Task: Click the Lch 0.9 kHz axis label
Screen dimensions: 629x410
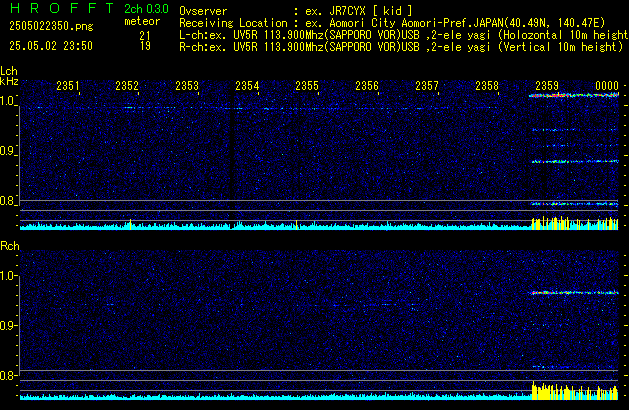Action: point(8,151)
